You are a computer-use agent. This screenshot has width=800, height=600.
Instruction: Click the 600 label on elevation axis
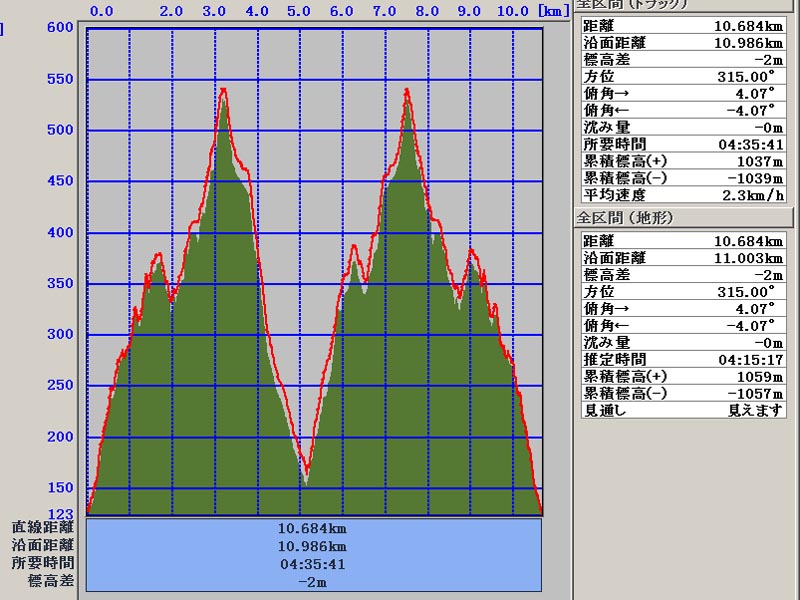[x=61, y=28]
